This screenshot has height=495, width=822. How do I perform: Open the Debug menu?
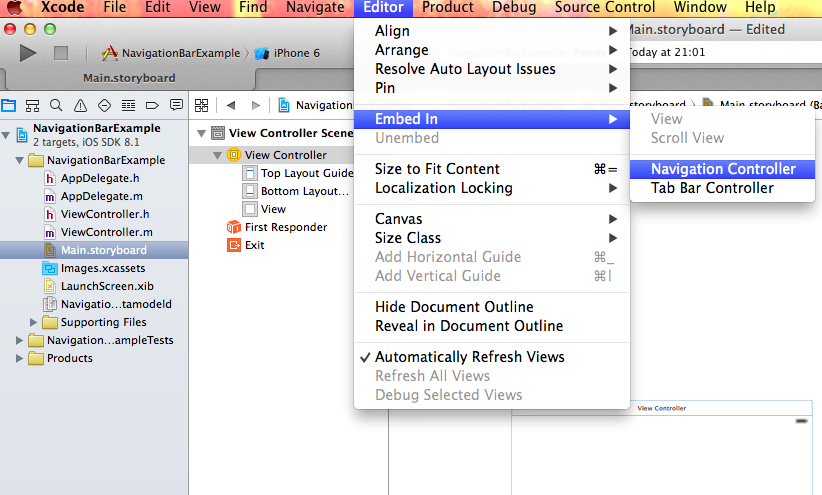pyautogui.click(x=514, y=7)
